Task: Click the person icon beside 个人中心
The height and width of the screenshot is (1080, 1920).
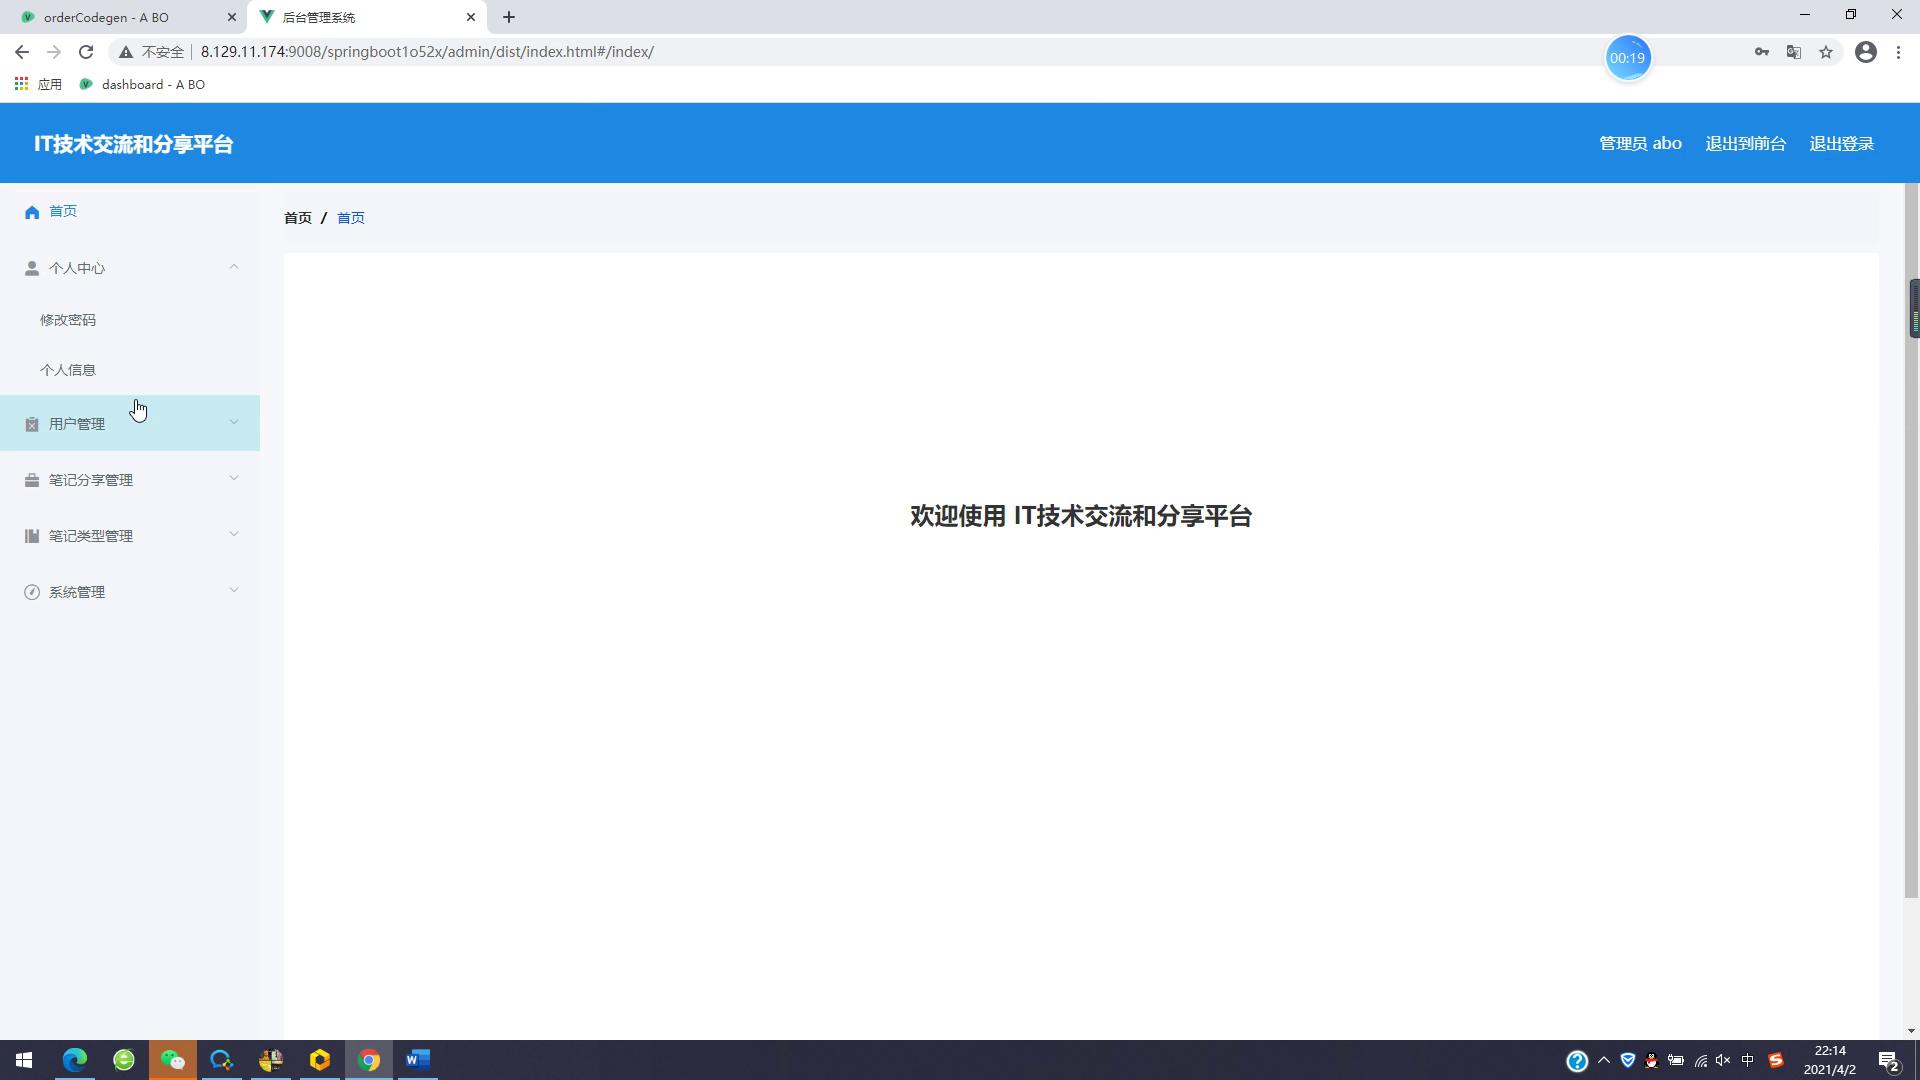Action: (x=32, y=268)
